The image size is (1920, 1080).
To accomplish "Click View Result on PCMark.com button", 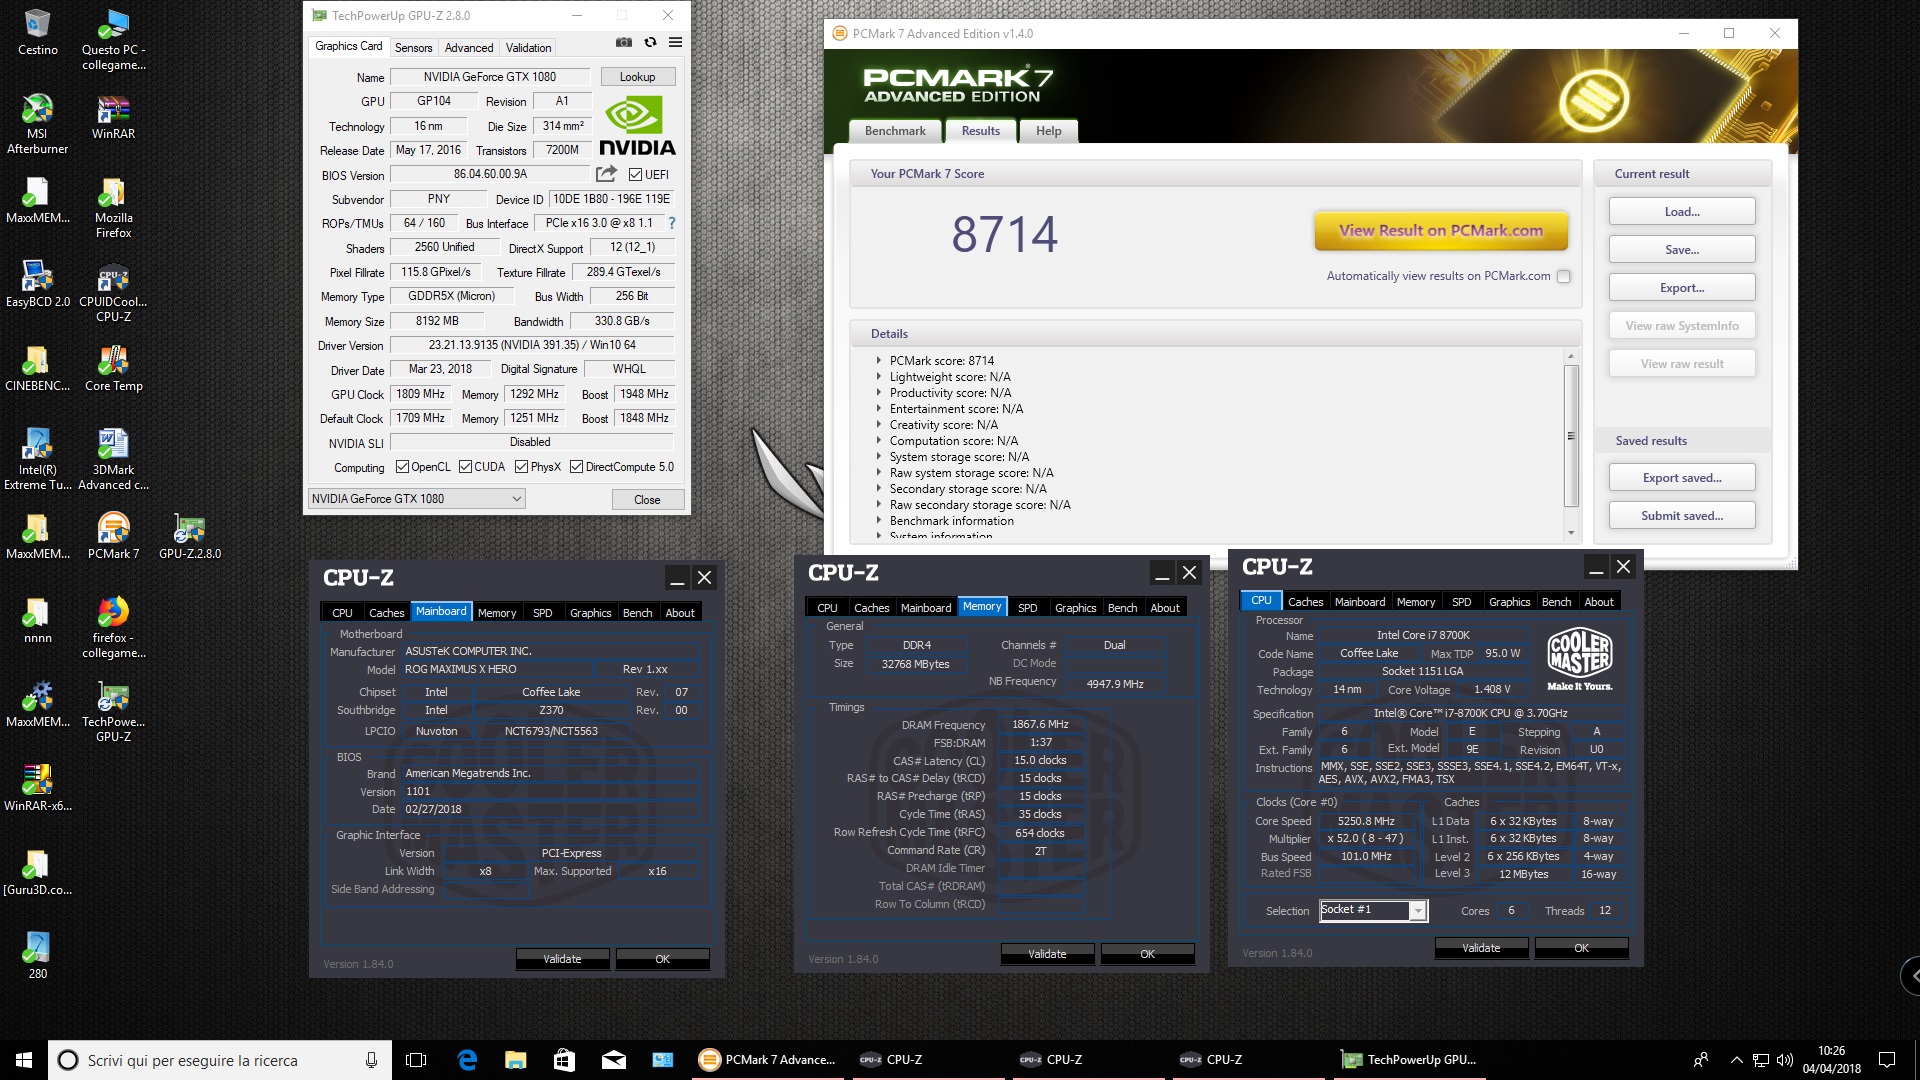I will pyautogui.click(x=1441, y=231).
